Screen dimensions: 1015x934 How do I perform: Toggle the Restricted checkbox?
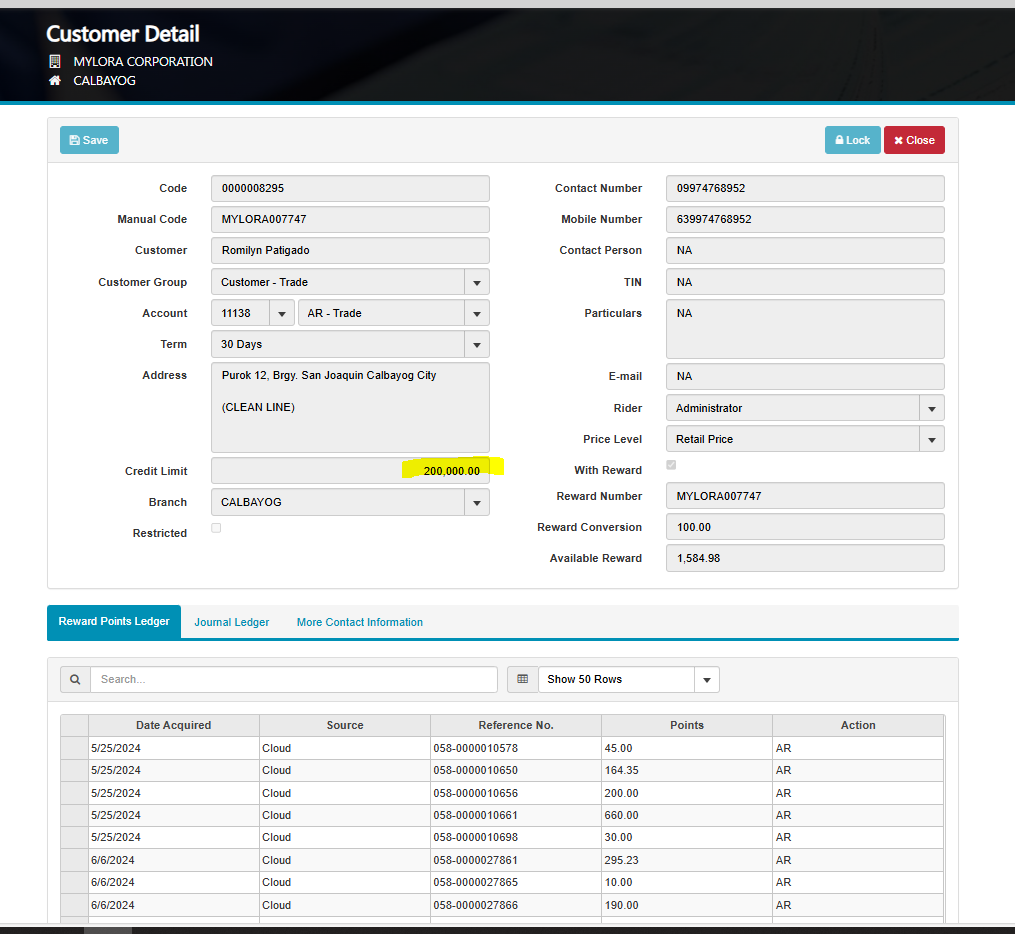pos(217,528)
